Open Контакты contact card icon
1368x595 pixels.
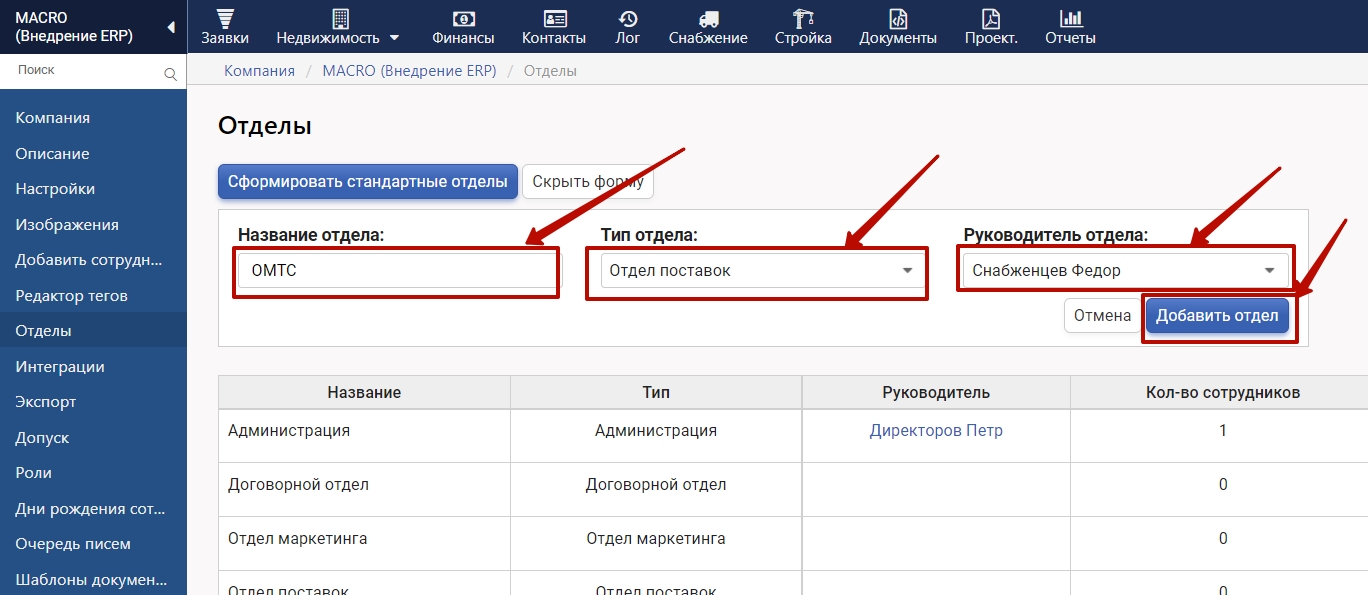[x=554, y=18]
